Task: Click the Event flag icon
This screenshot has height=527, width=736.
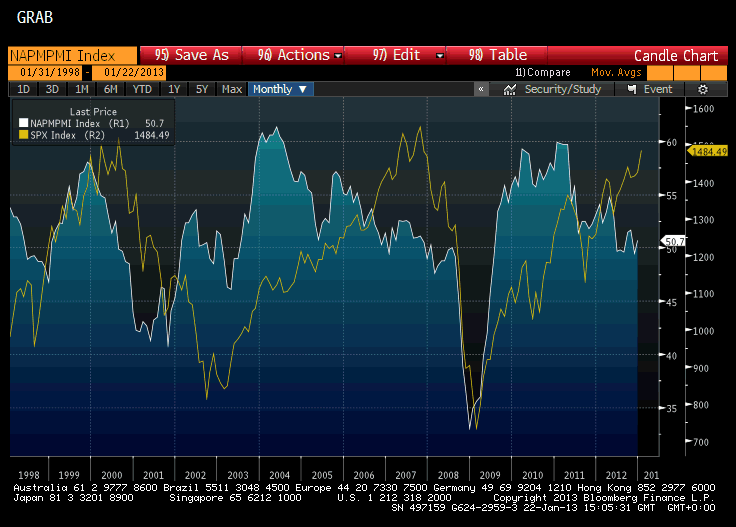Action: coord(631,89)
